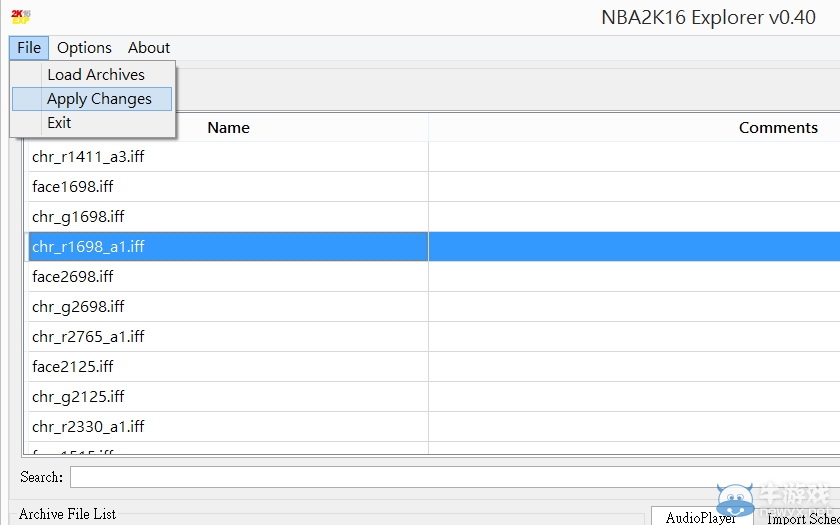The width and height of the screenshot is (840, 525).
Task: Focus the Search input field
Action: [x=455, y=477]
